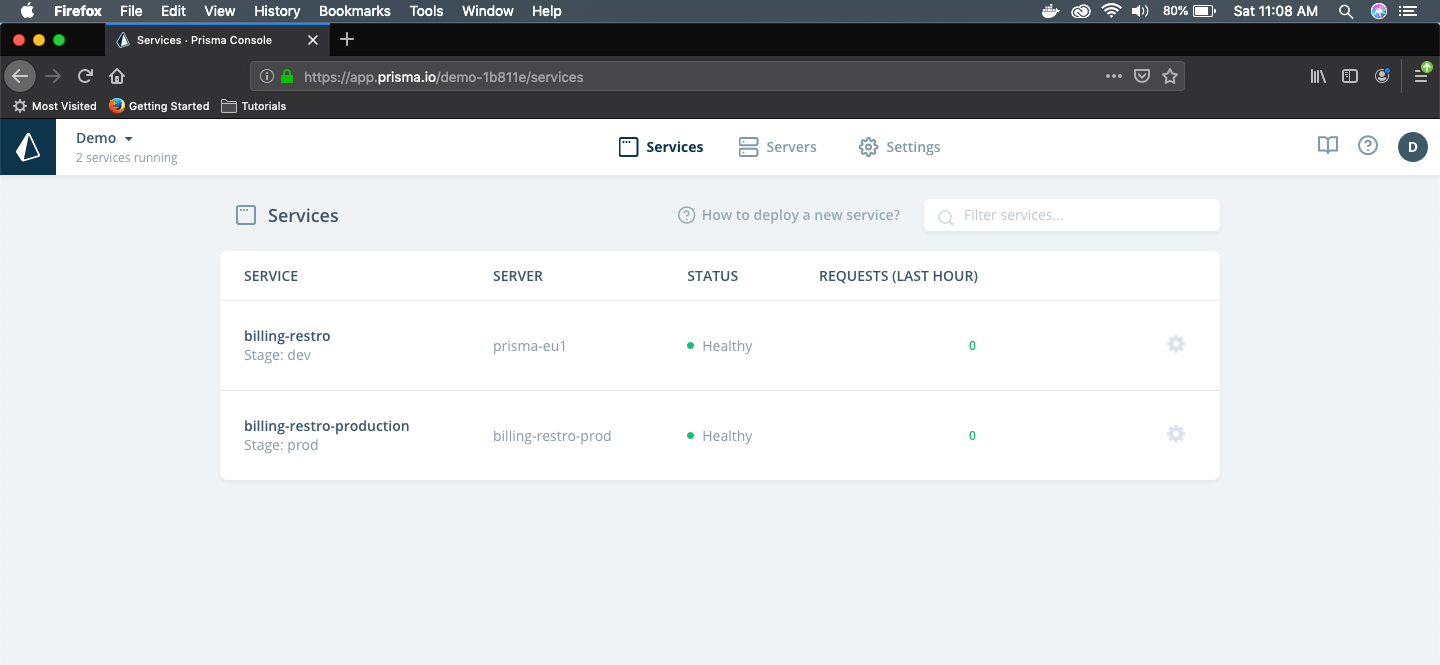Switch to the Settings tab

pyautogui.click(x=899, y=147)
